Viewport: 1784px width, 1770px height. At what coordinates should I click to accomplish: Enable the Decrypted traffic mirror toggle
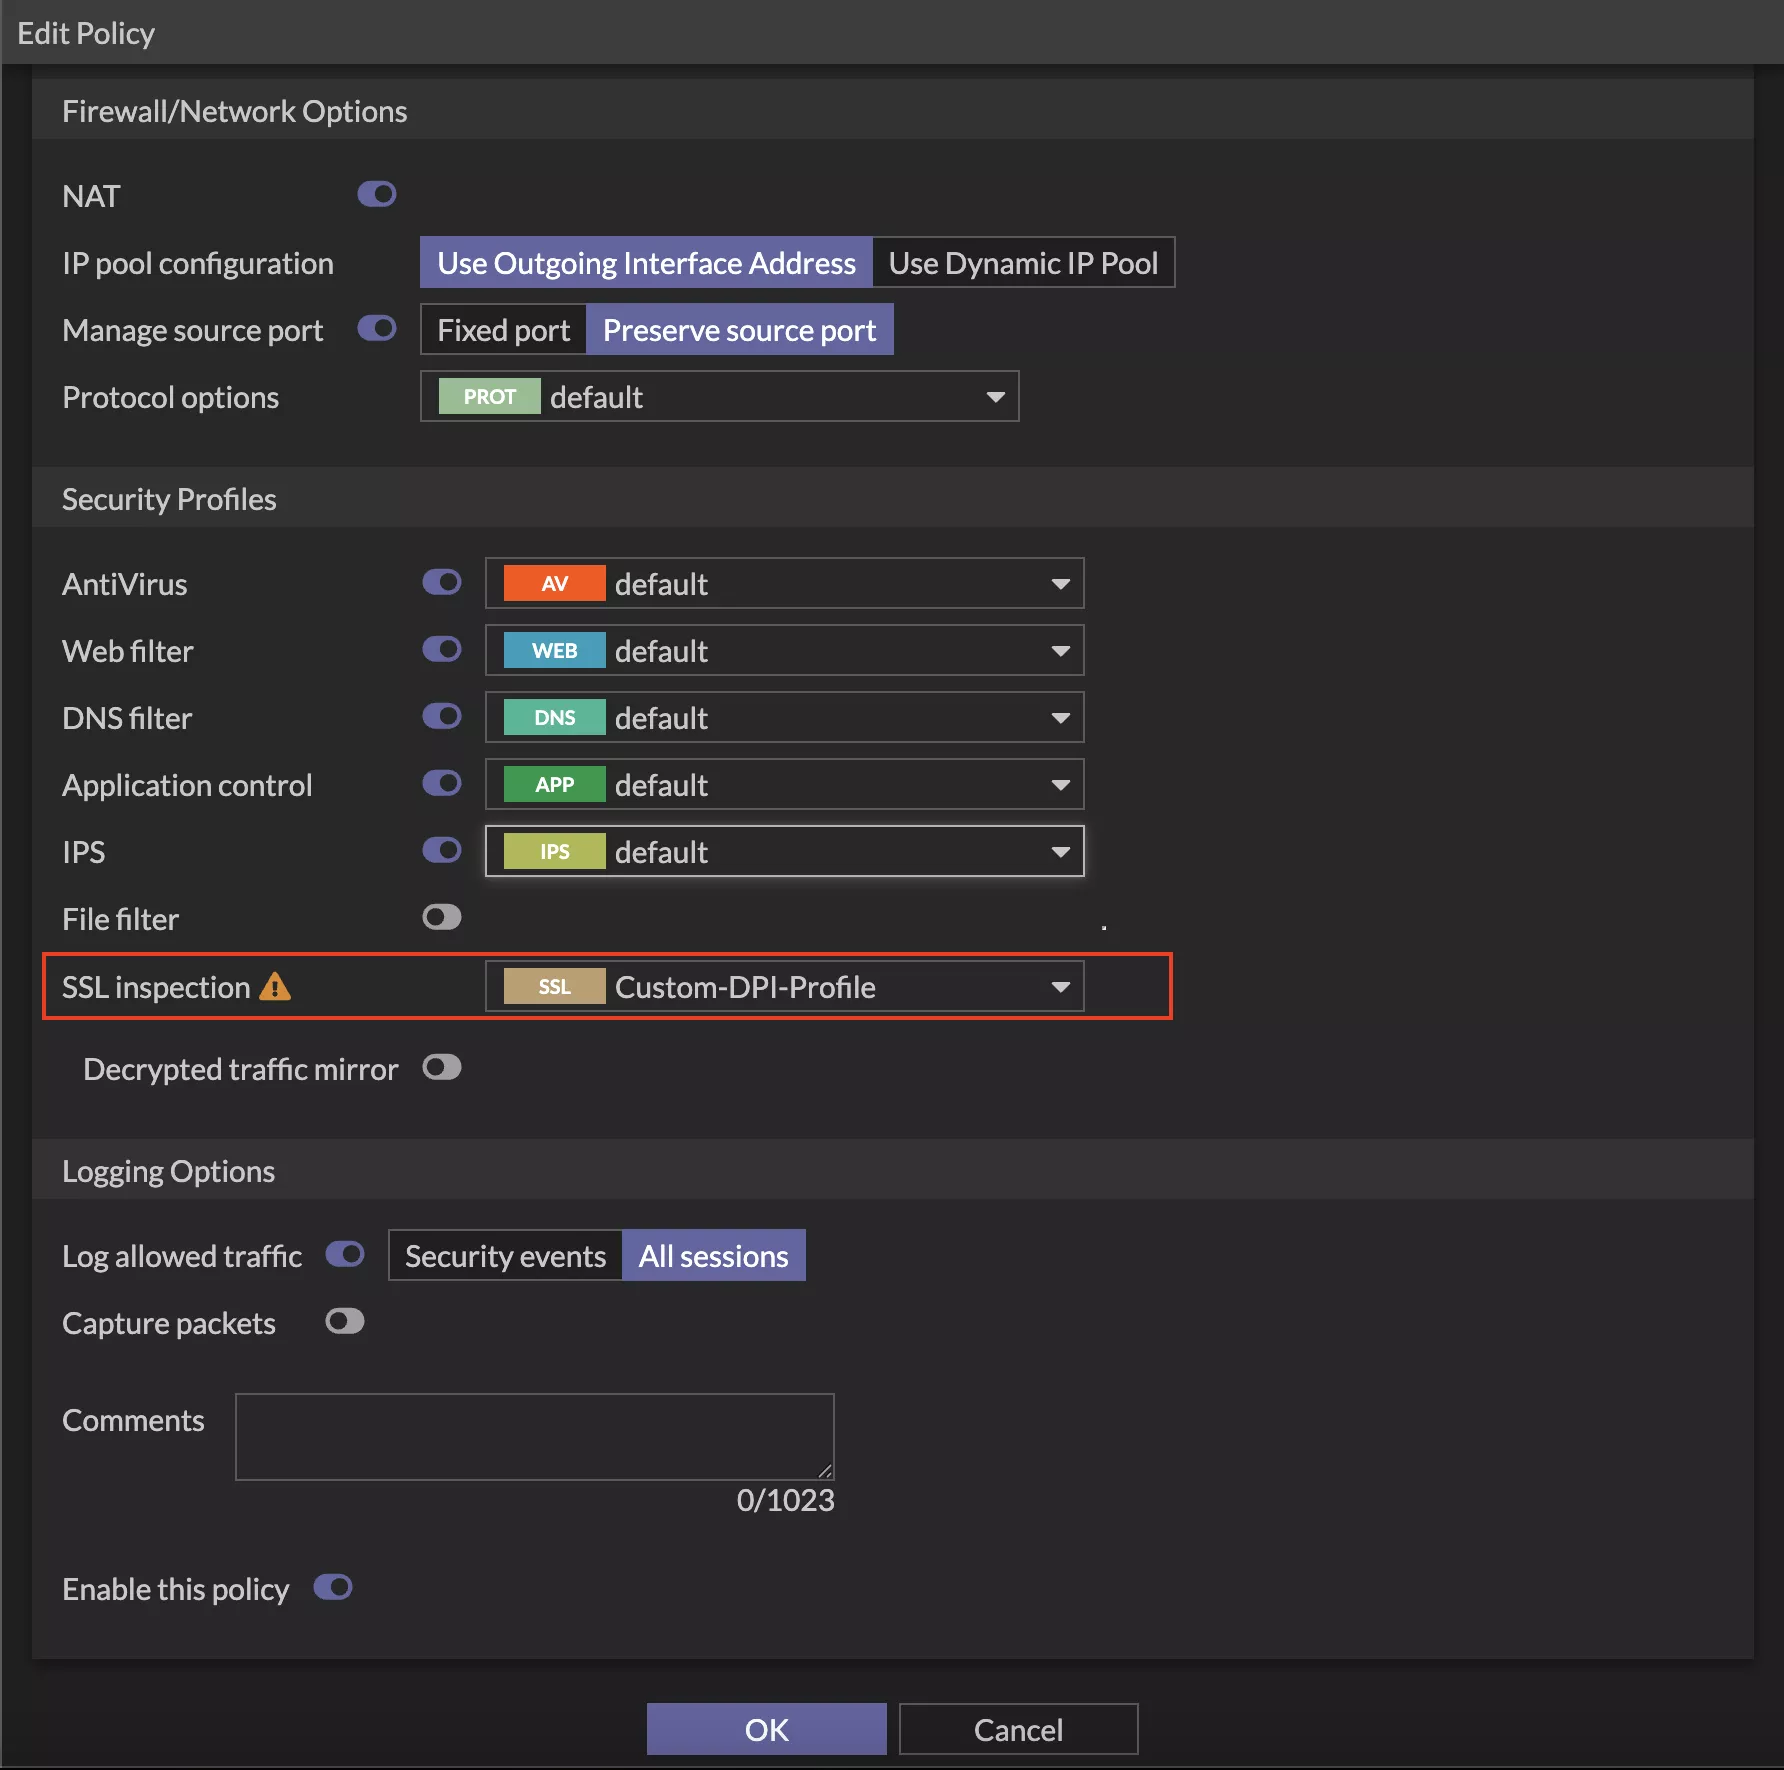pos(442,1067)
